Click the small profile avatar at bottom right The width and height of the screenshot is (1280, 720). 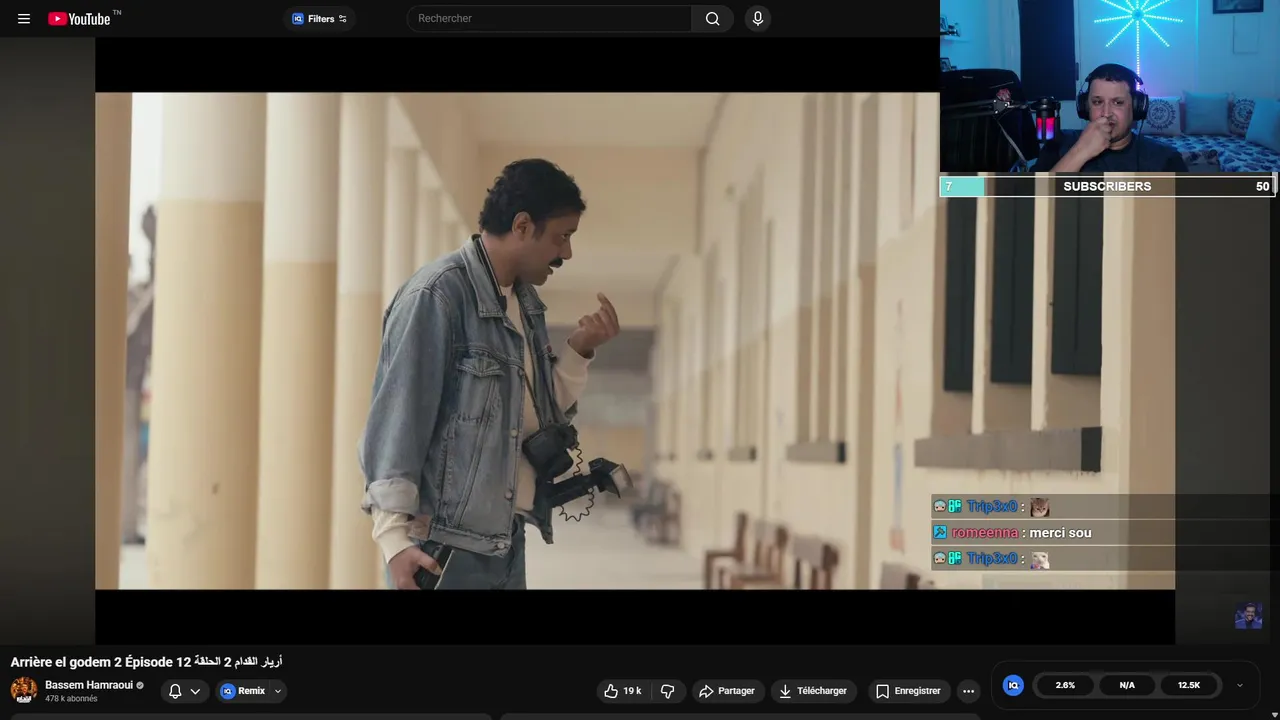click(1248, 615)
